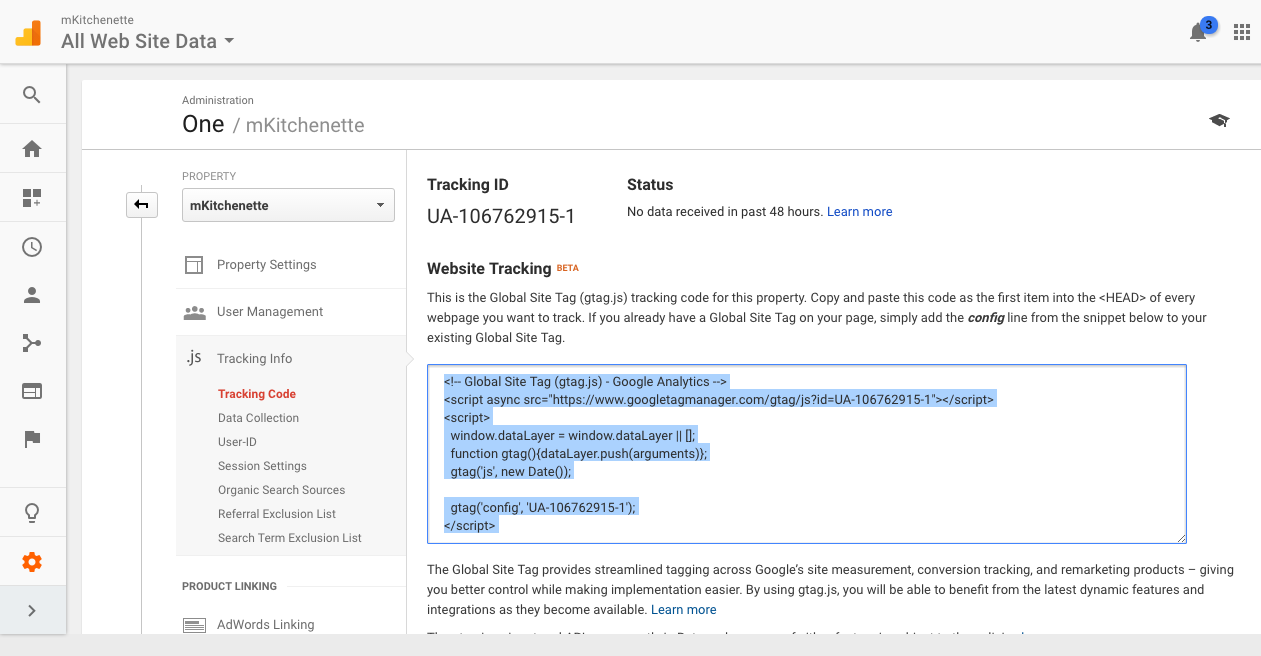
Task: Select Data Collection under Tracking Info
Action: pyautogui.click(x=258, y=418)
